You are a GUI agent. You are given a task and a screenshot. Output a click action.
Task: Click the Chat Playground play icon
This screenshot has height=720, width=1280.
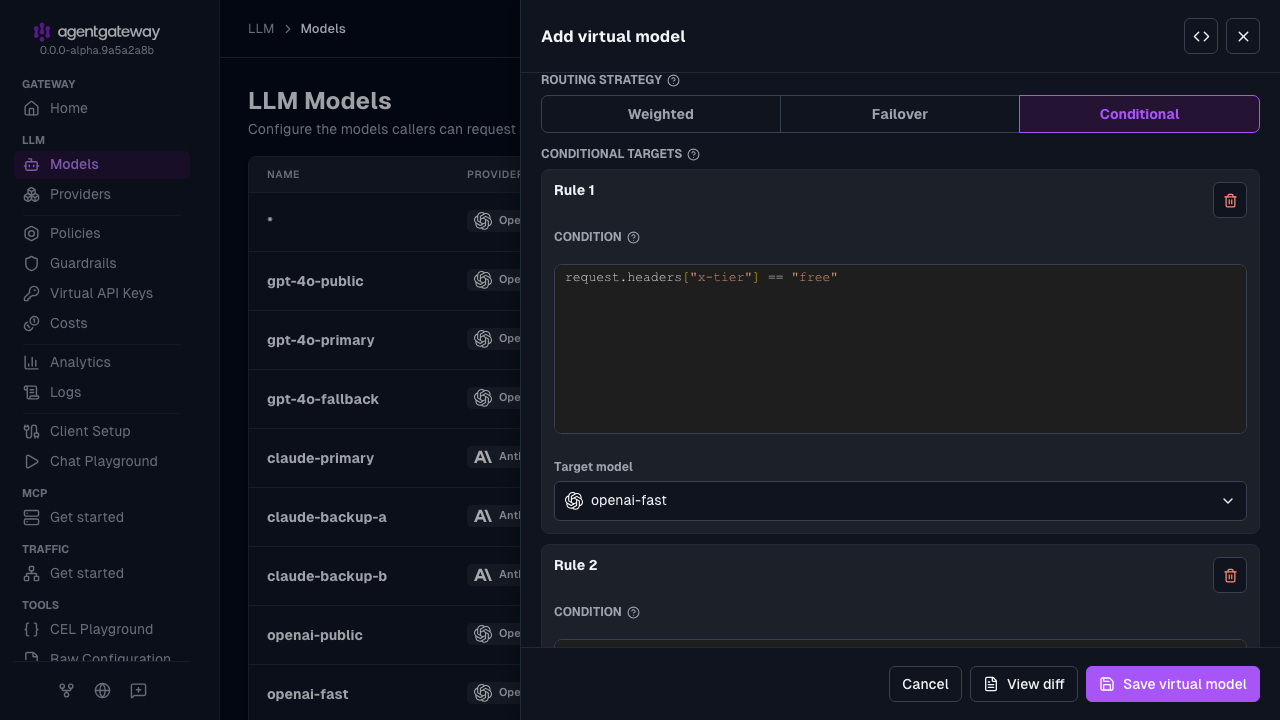(x=31, y=461)
